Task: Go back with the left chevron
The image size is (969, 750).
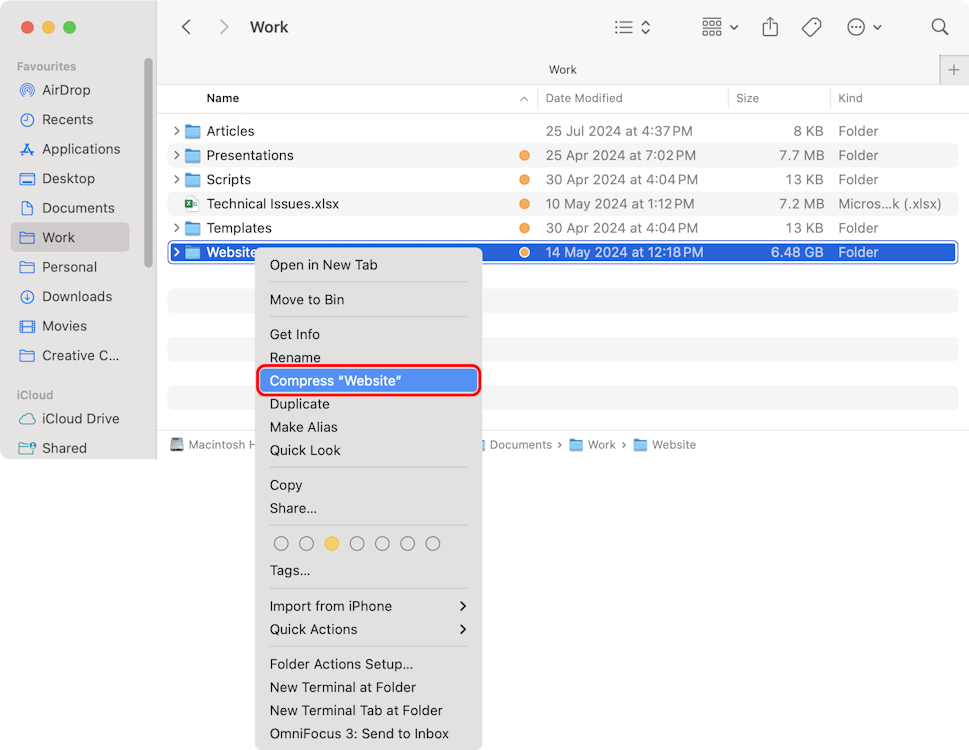Action: (186, 27)
